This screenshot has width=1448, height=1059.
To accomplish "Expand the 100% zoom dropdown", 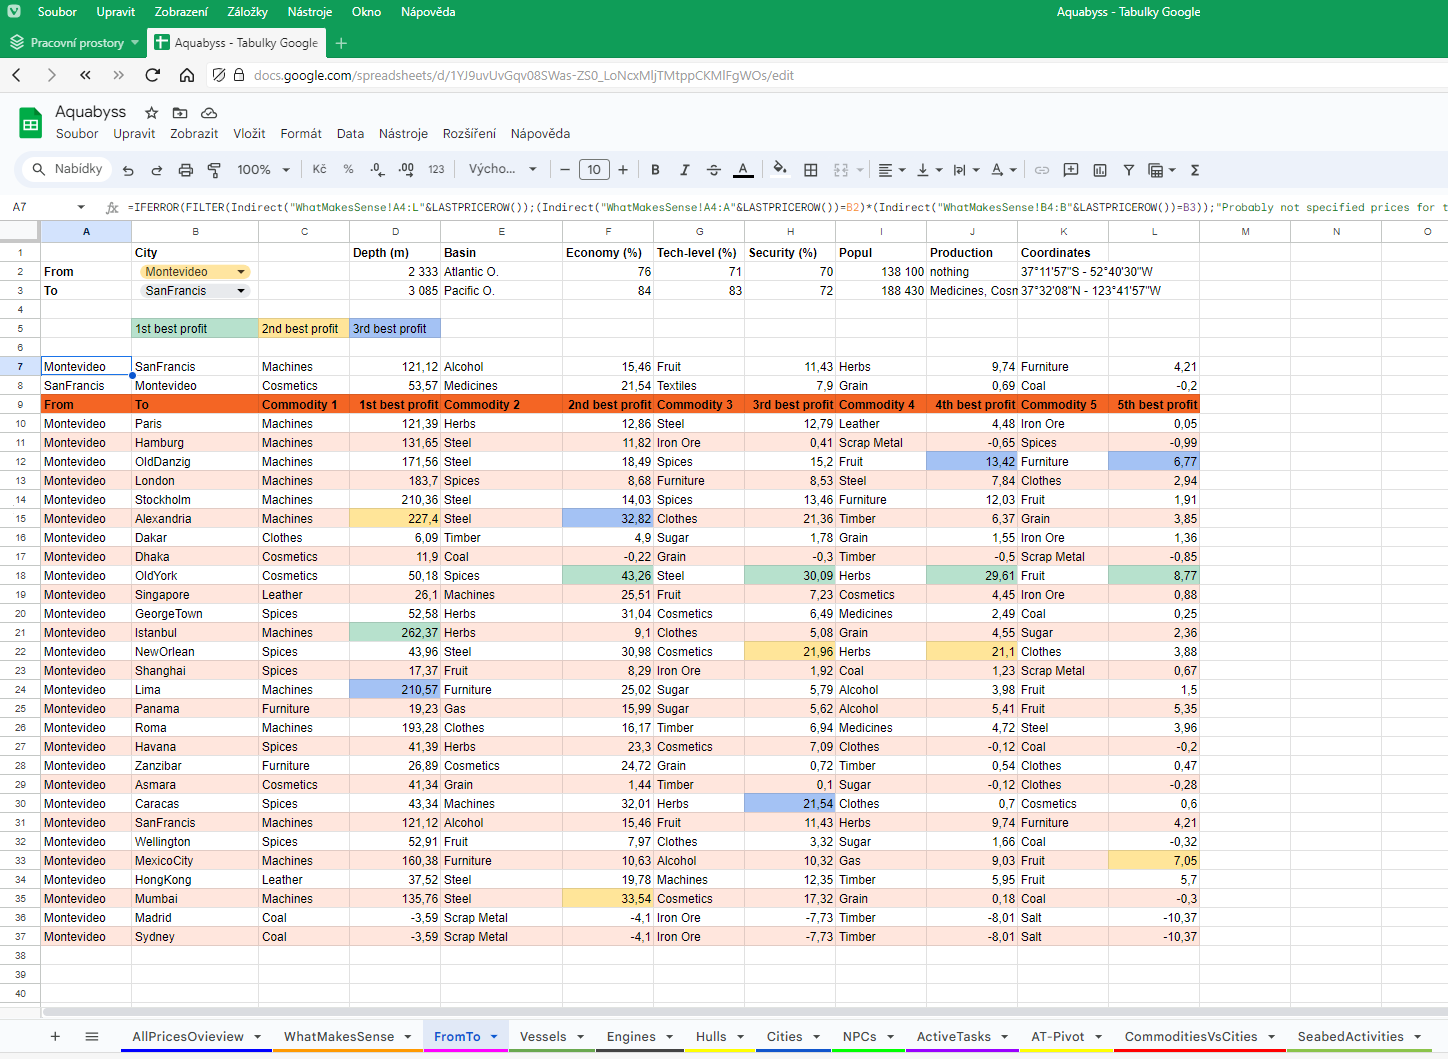I will pyautogui.click(x=264, y=170).
